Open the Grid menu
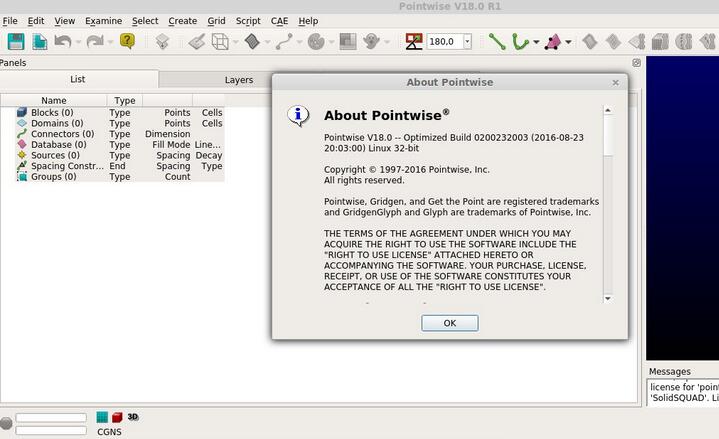This screenshot has height=439, width=719. (216, 21)
